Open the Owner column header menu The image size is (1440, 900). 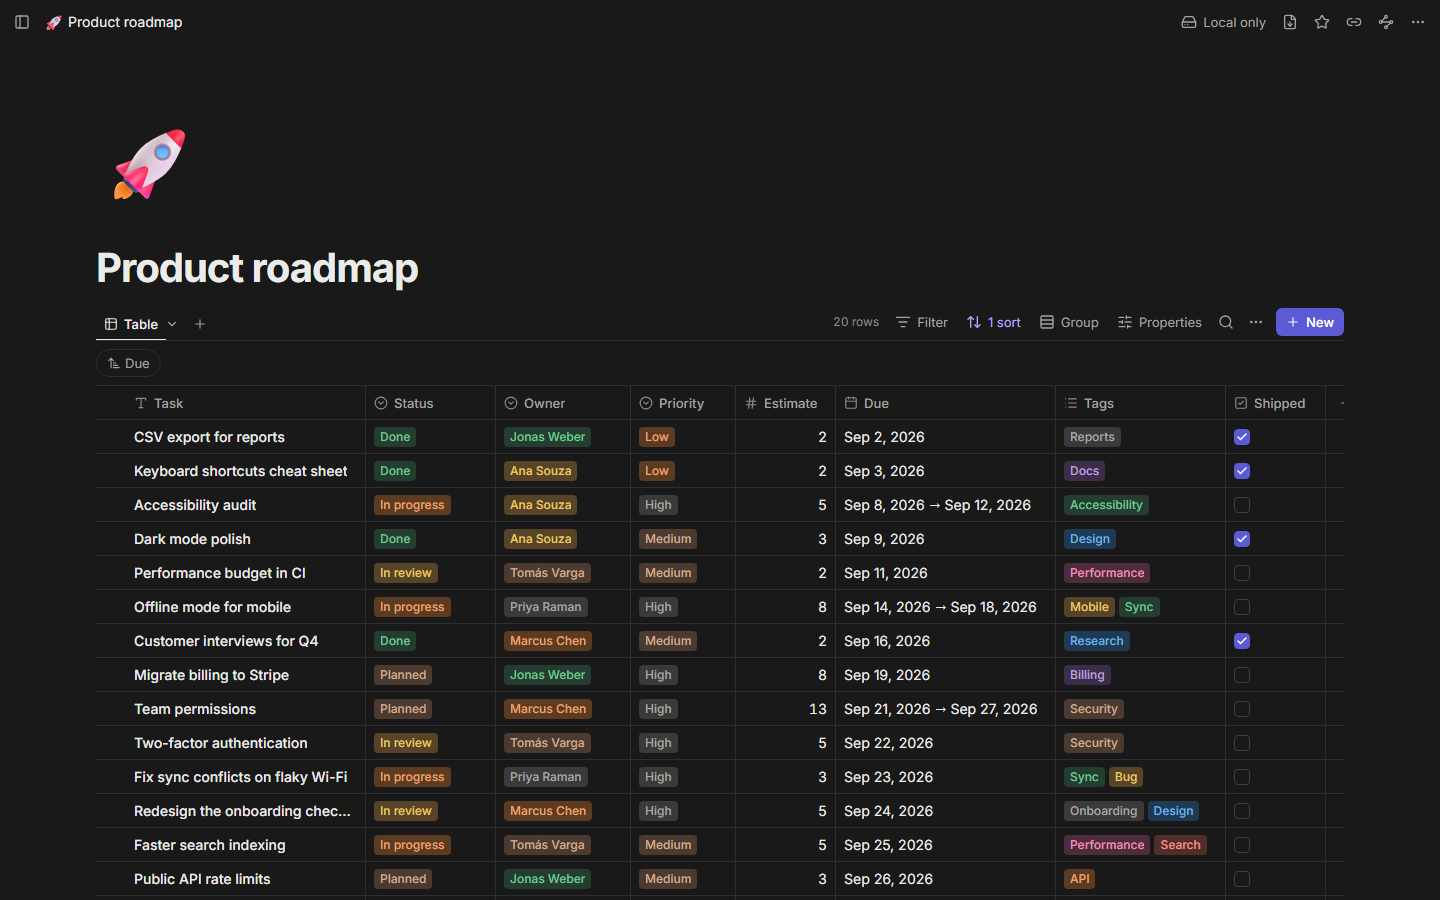(563, 403)
